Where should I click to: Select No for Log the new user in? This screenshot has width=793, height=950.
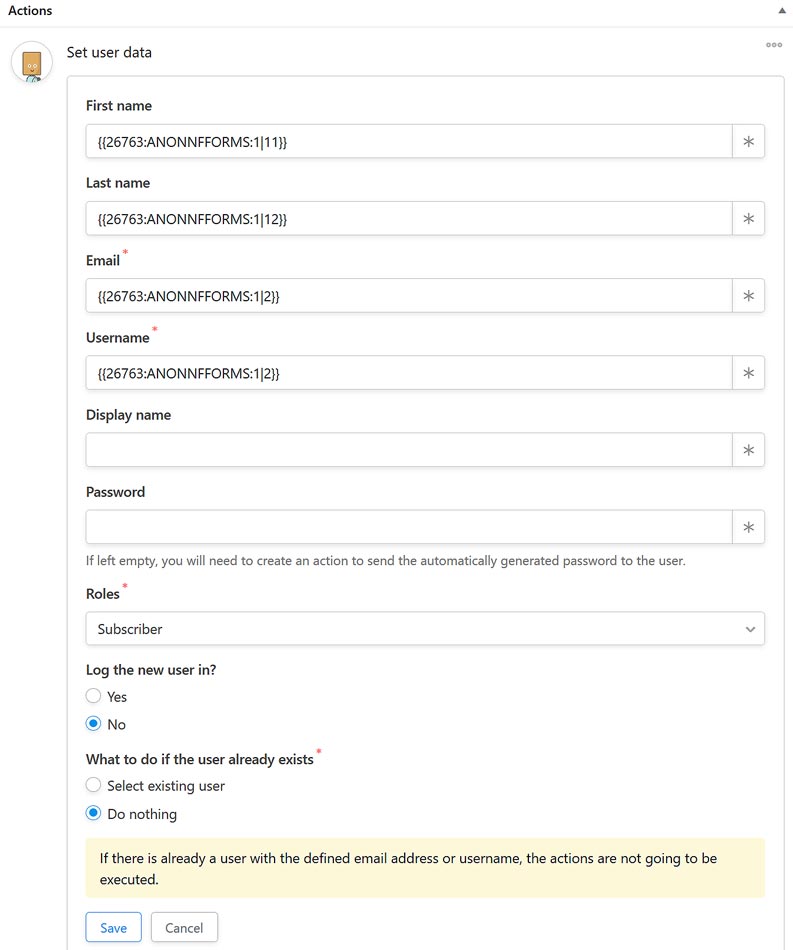93,723
